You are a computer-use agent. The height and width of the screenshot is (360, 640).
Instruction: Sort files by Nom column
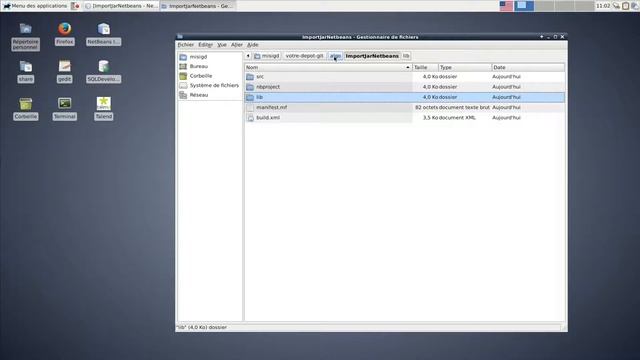(328, 67)
